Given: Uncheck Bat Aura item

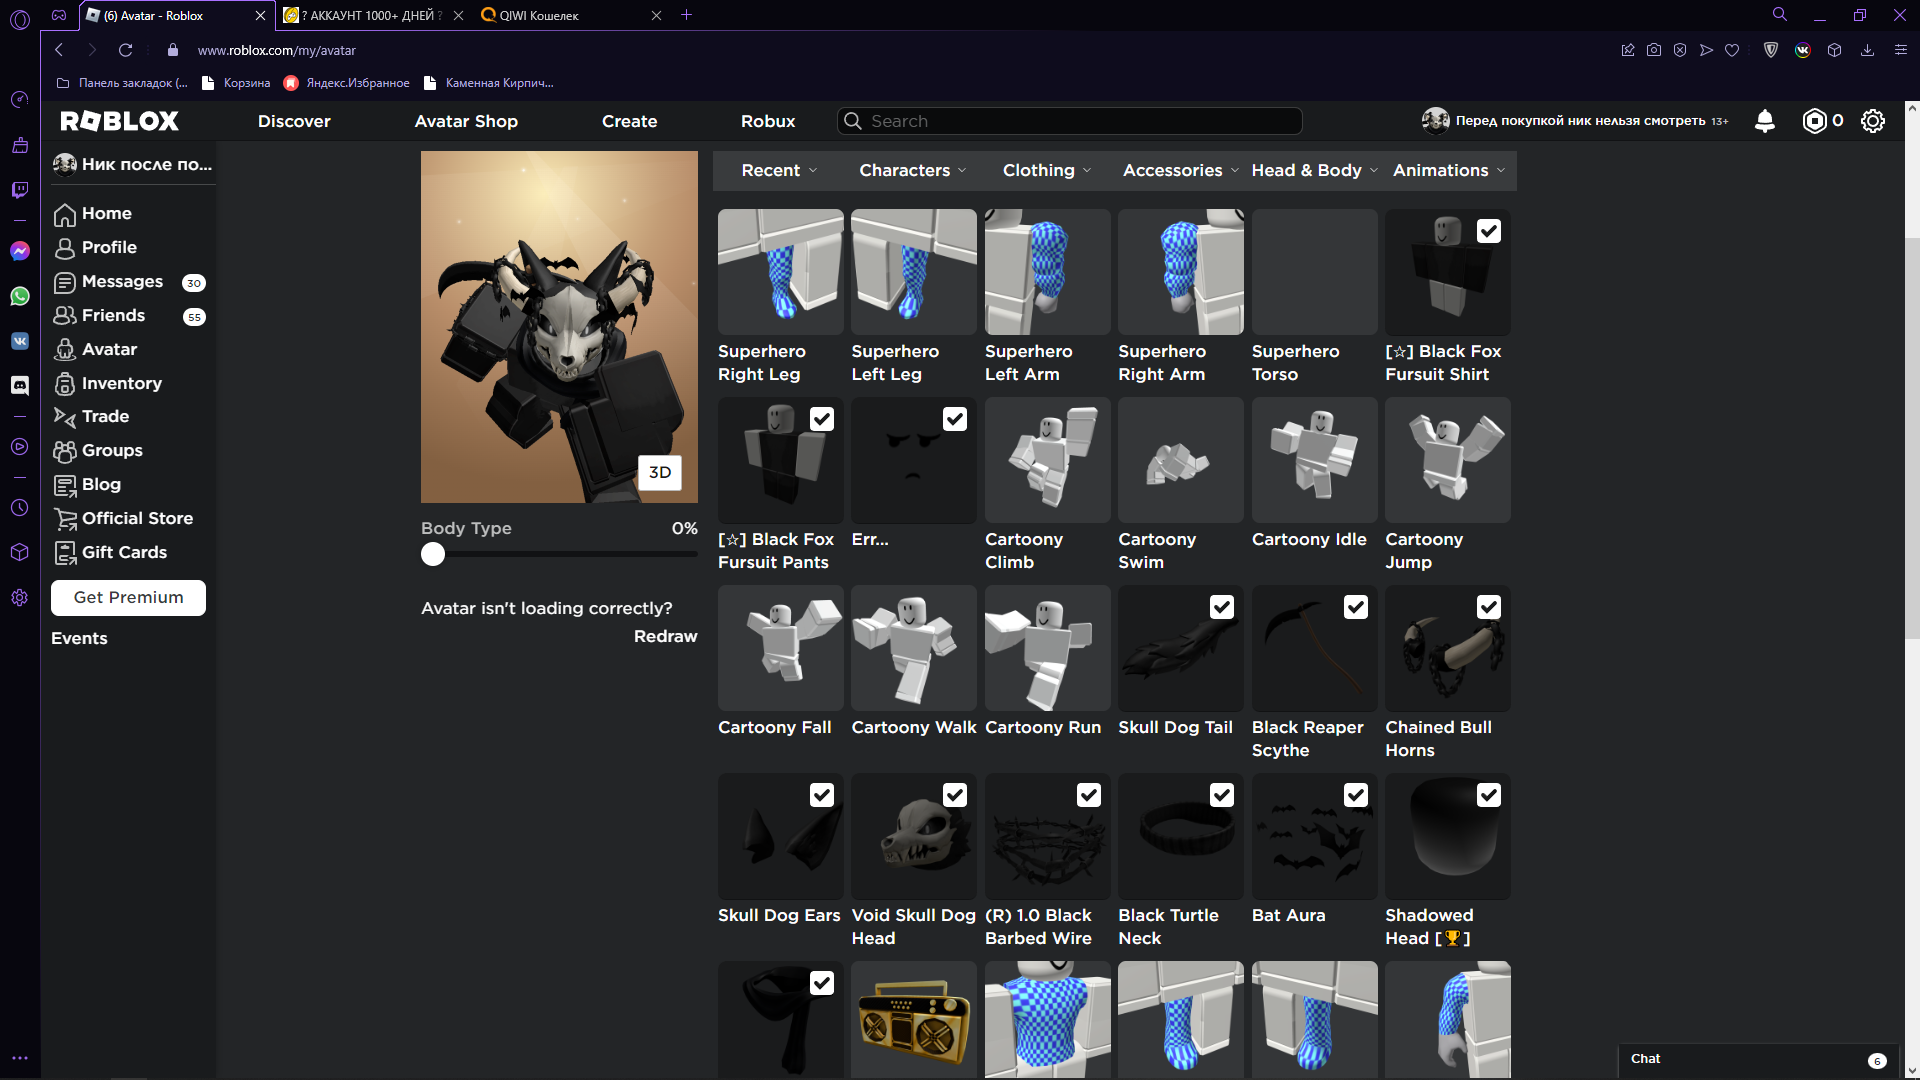Looking at the screenshot, I should (1356, 795).
